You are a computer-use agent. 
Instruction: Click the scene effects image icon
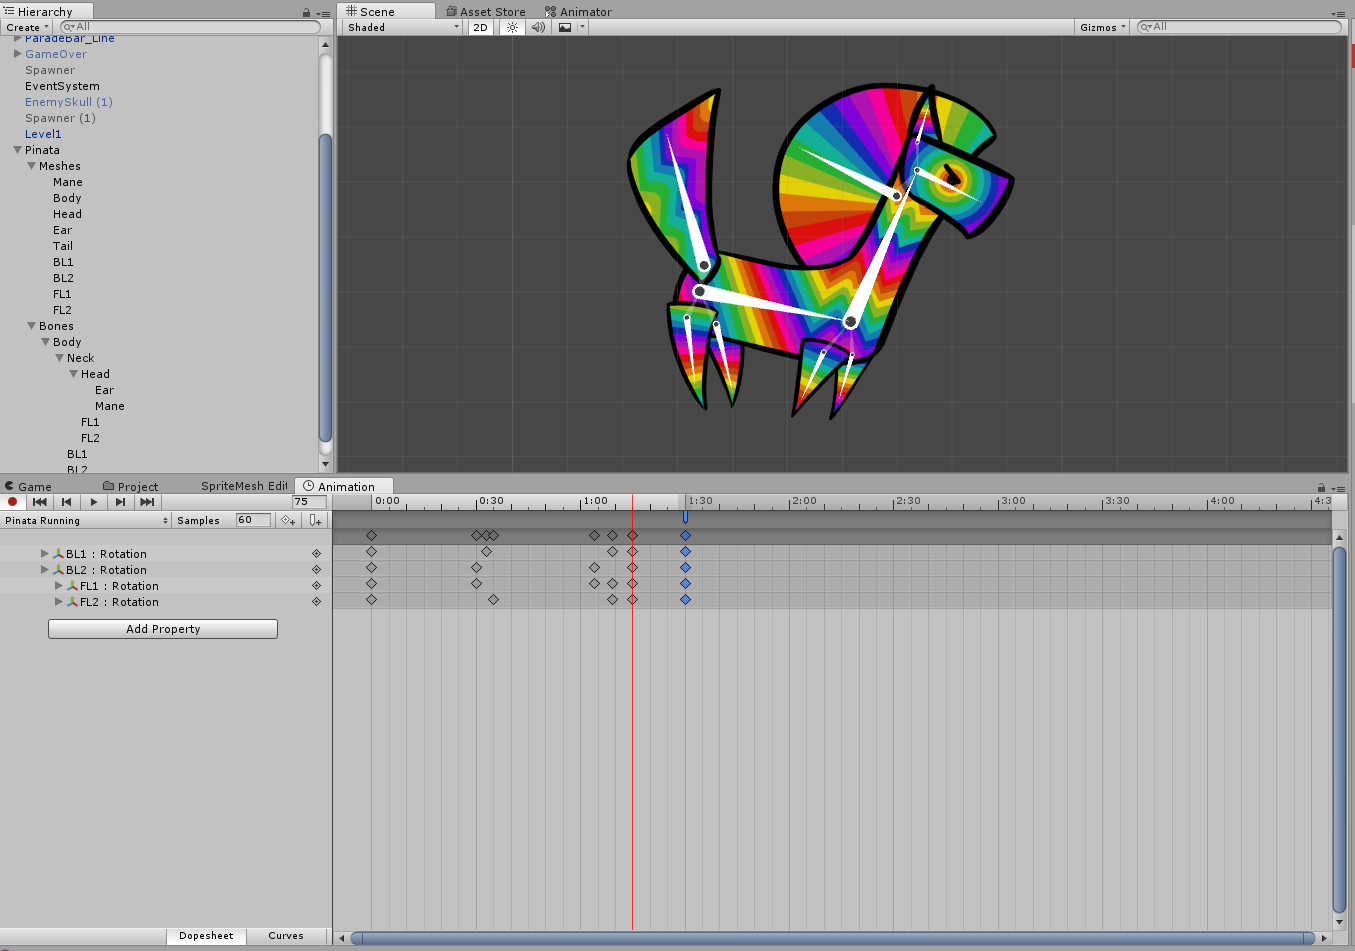click(x=565, y=28)
